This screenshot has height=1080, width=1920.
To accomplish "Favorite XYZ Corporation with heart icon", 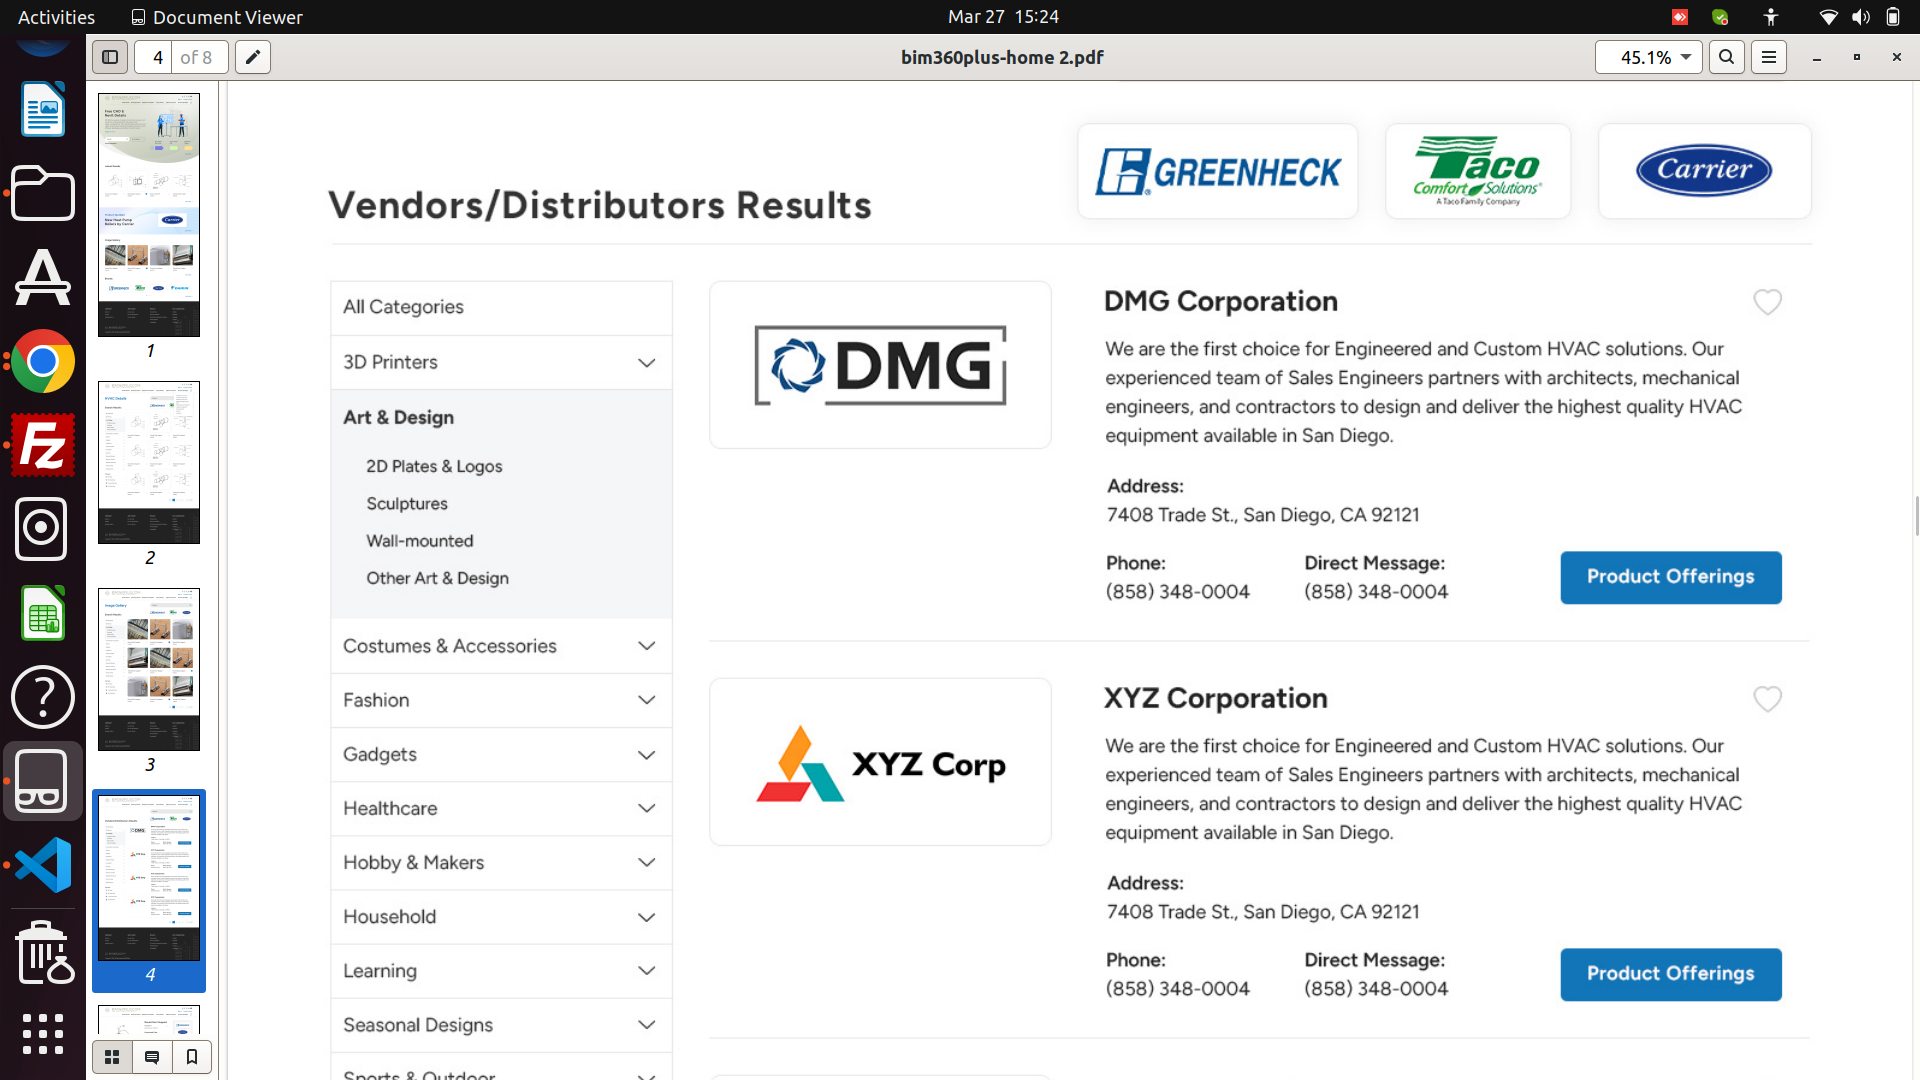I will click(1767, 699).
